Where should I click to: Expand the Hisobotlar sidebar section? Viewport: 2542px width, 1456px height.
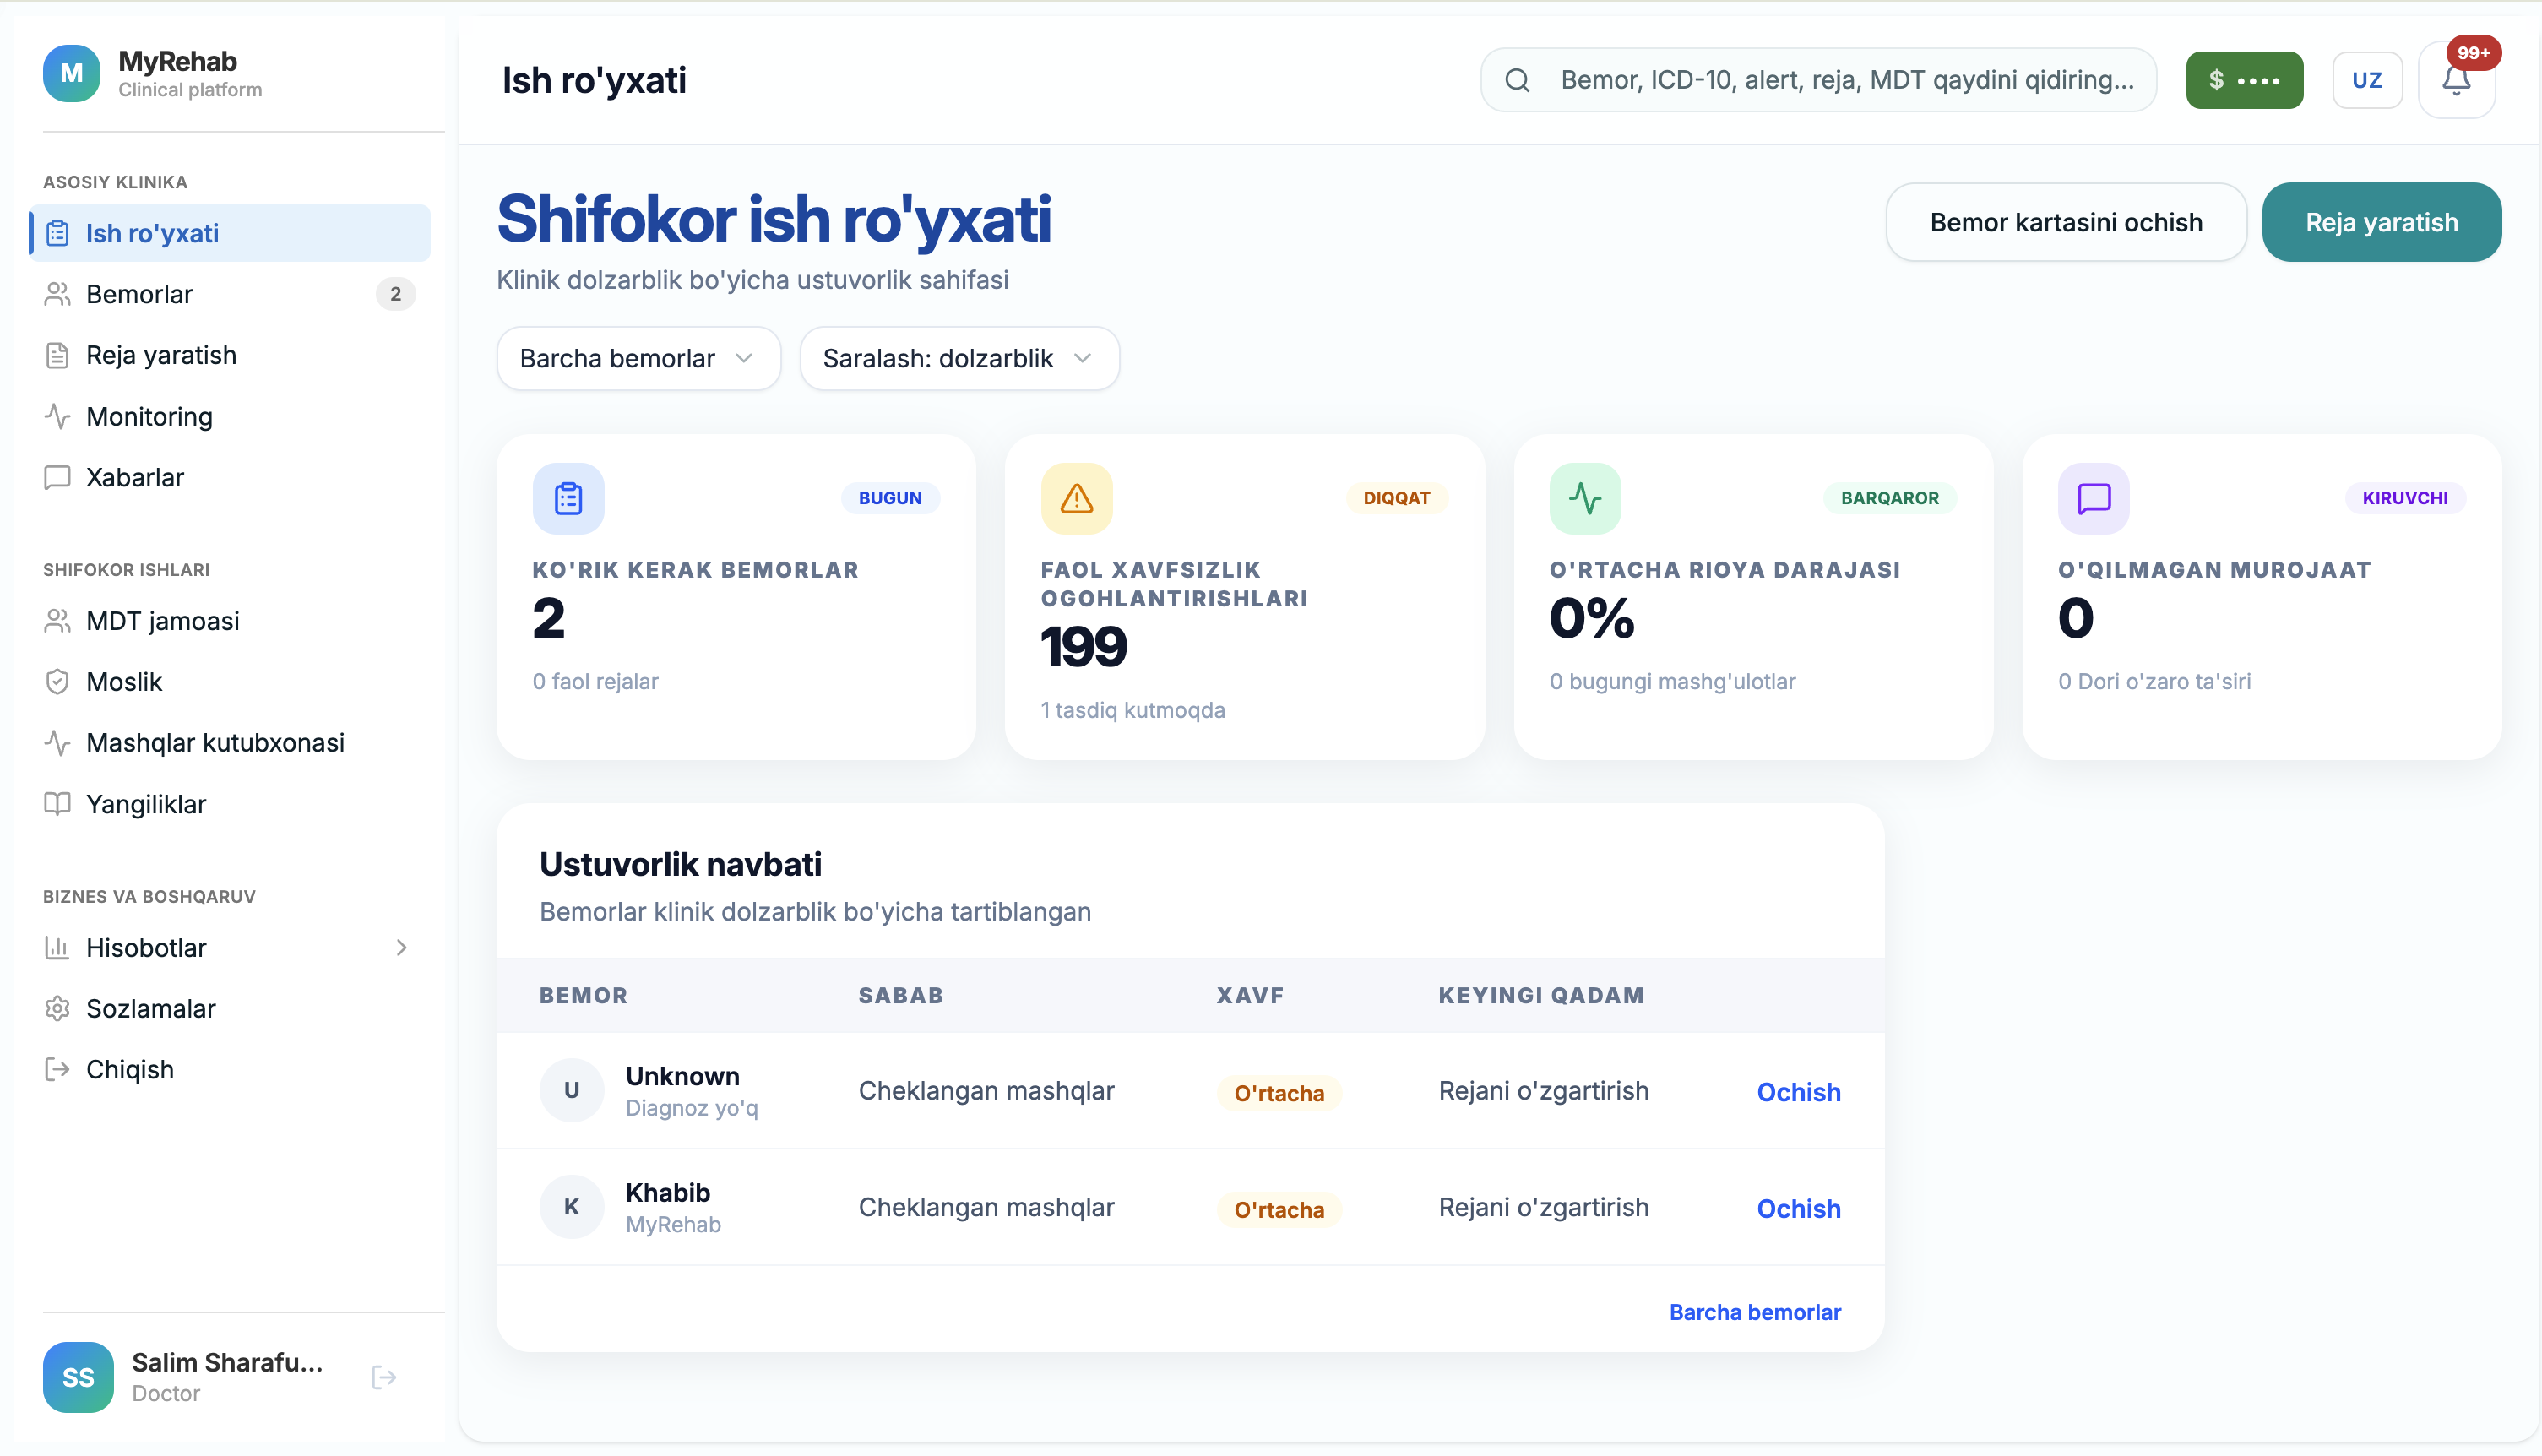coord(230,947)
